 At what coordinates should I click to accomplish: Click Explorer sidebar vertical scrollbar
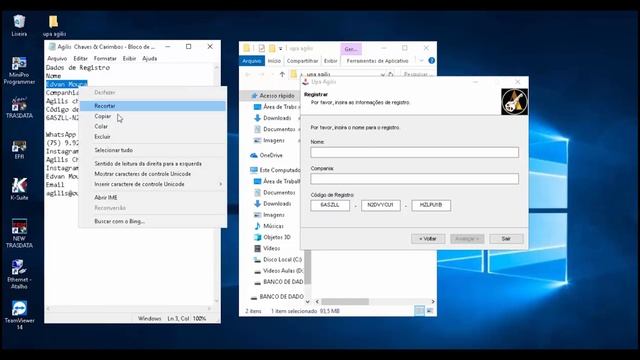point(308,267)
